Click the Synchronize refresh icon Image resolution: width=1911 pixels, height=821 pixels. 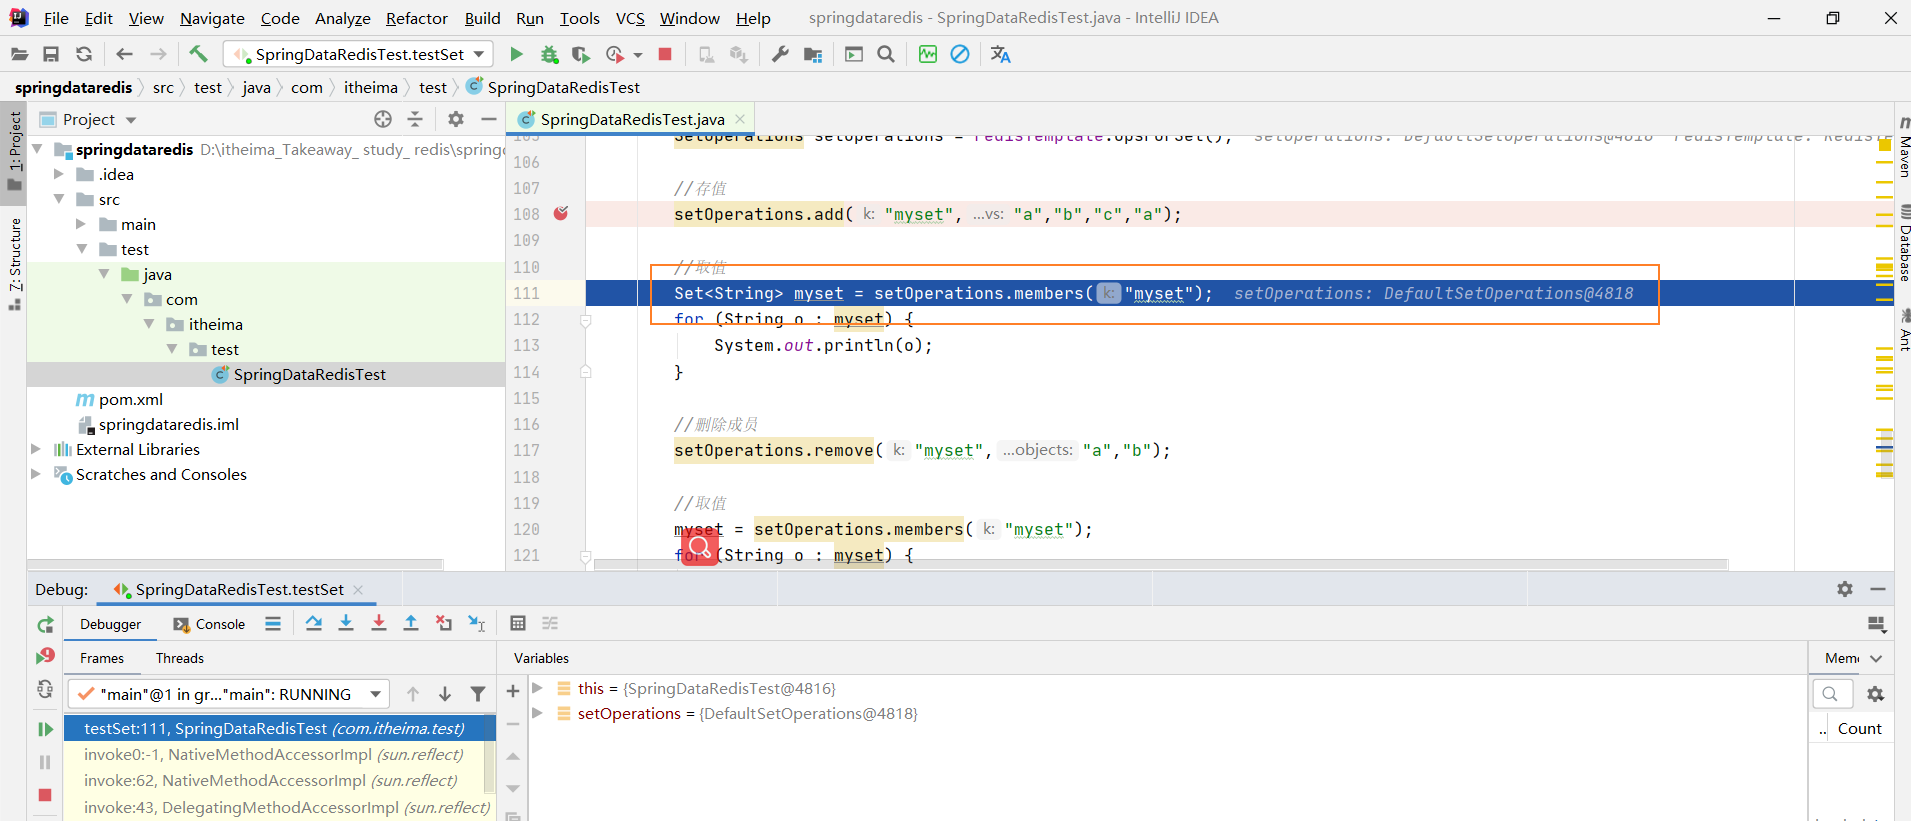(84, 54)
